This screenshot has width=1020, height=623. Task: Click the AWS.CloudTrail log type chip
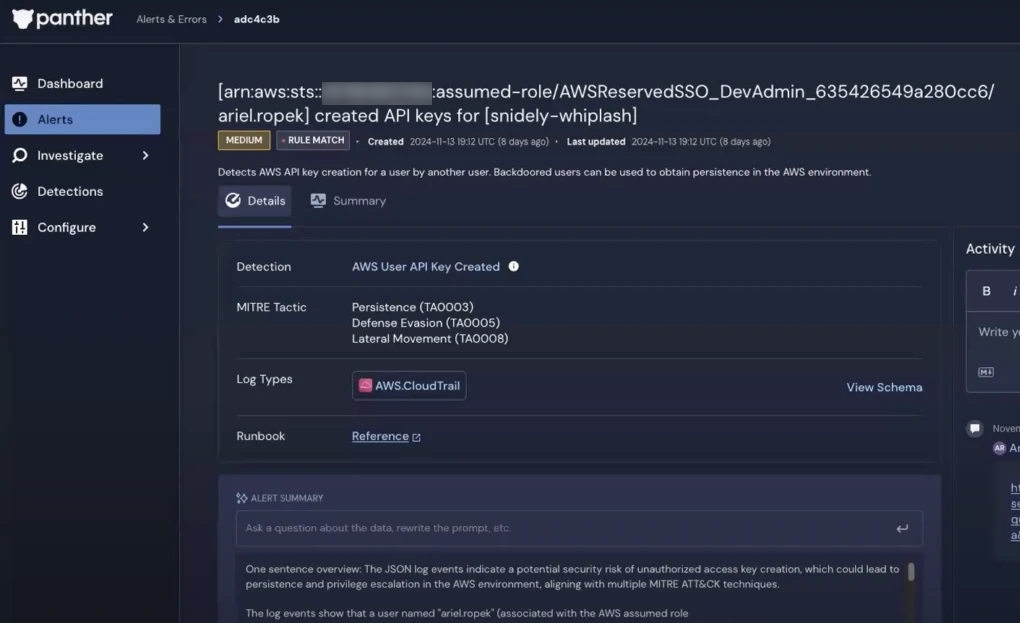[x=408, y=385]
